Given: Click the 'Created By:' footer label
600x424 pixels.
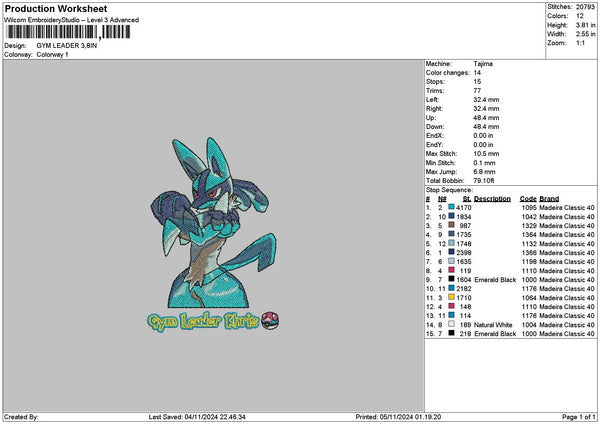Looking at the screenshot, I should coord(21,417).
